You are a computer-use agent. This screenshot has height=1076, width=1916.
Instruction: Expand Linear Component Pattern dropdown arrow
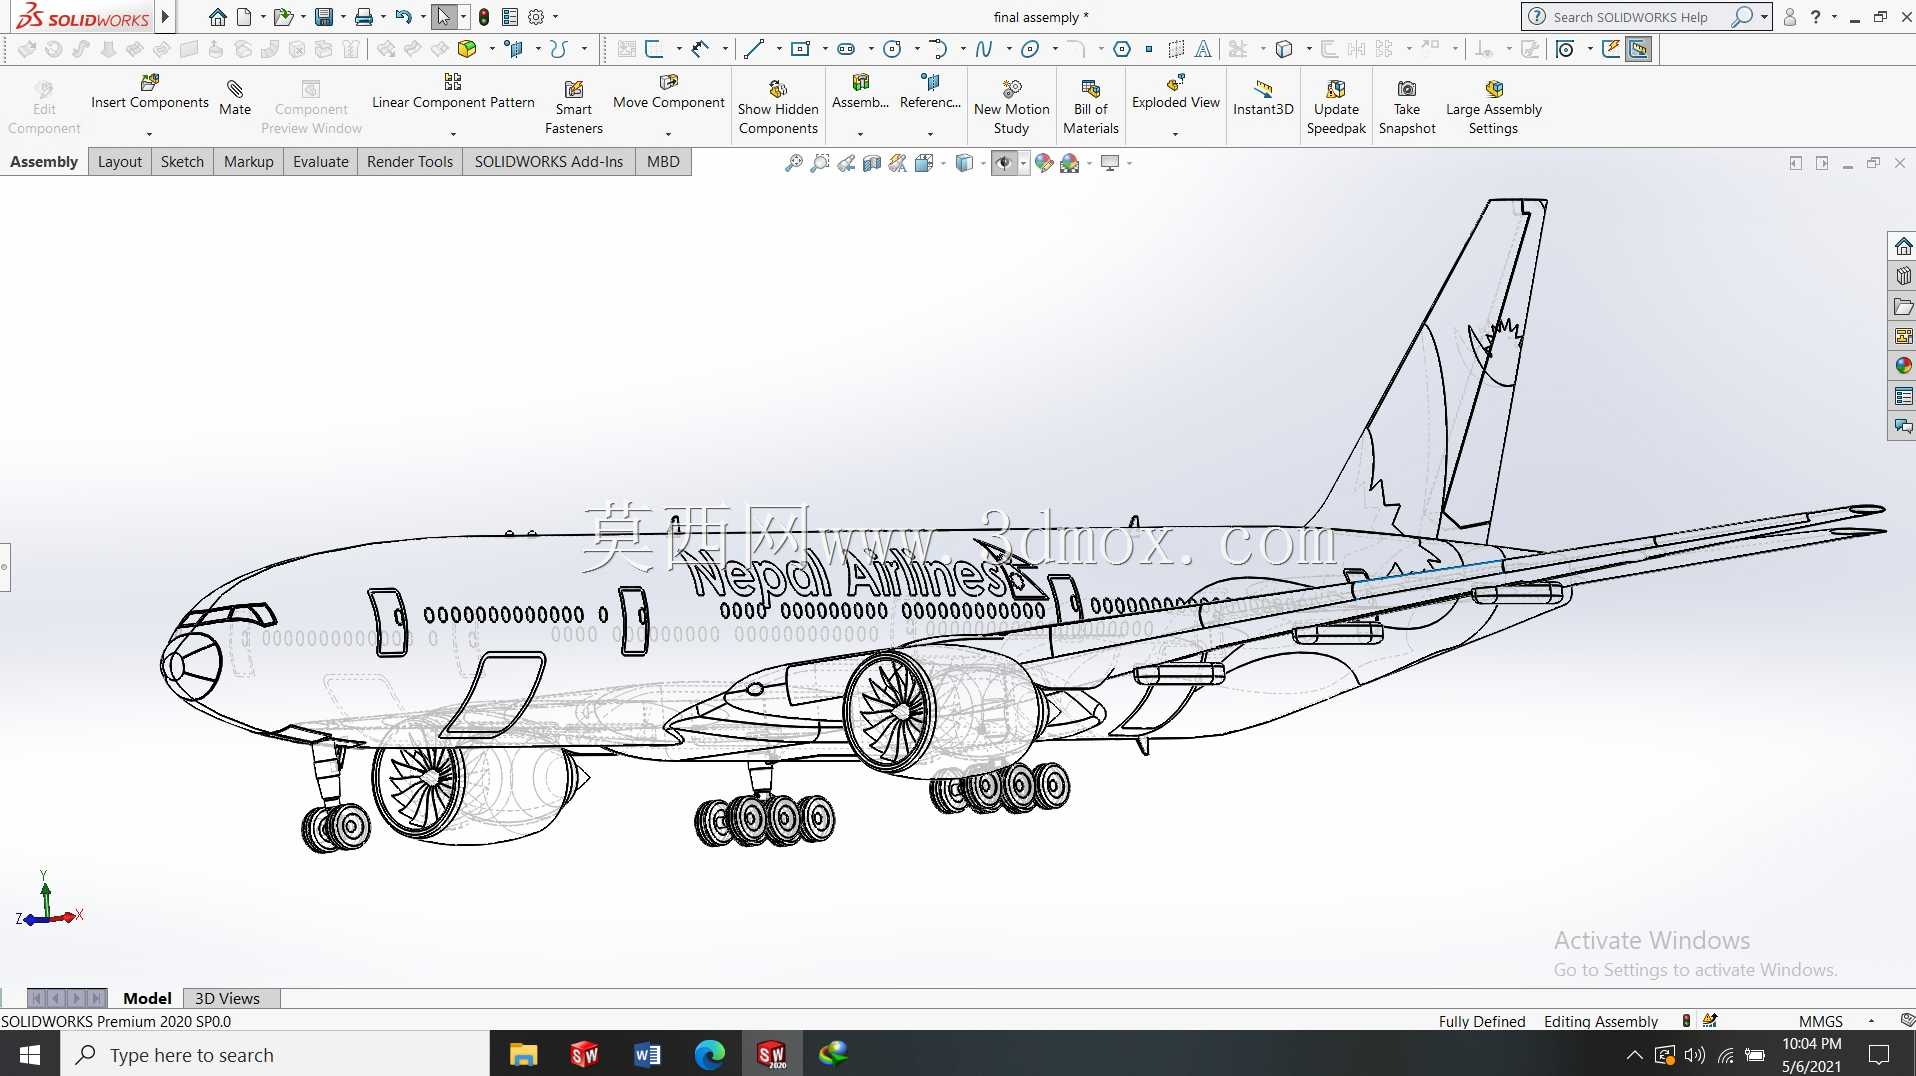[453, 134]
